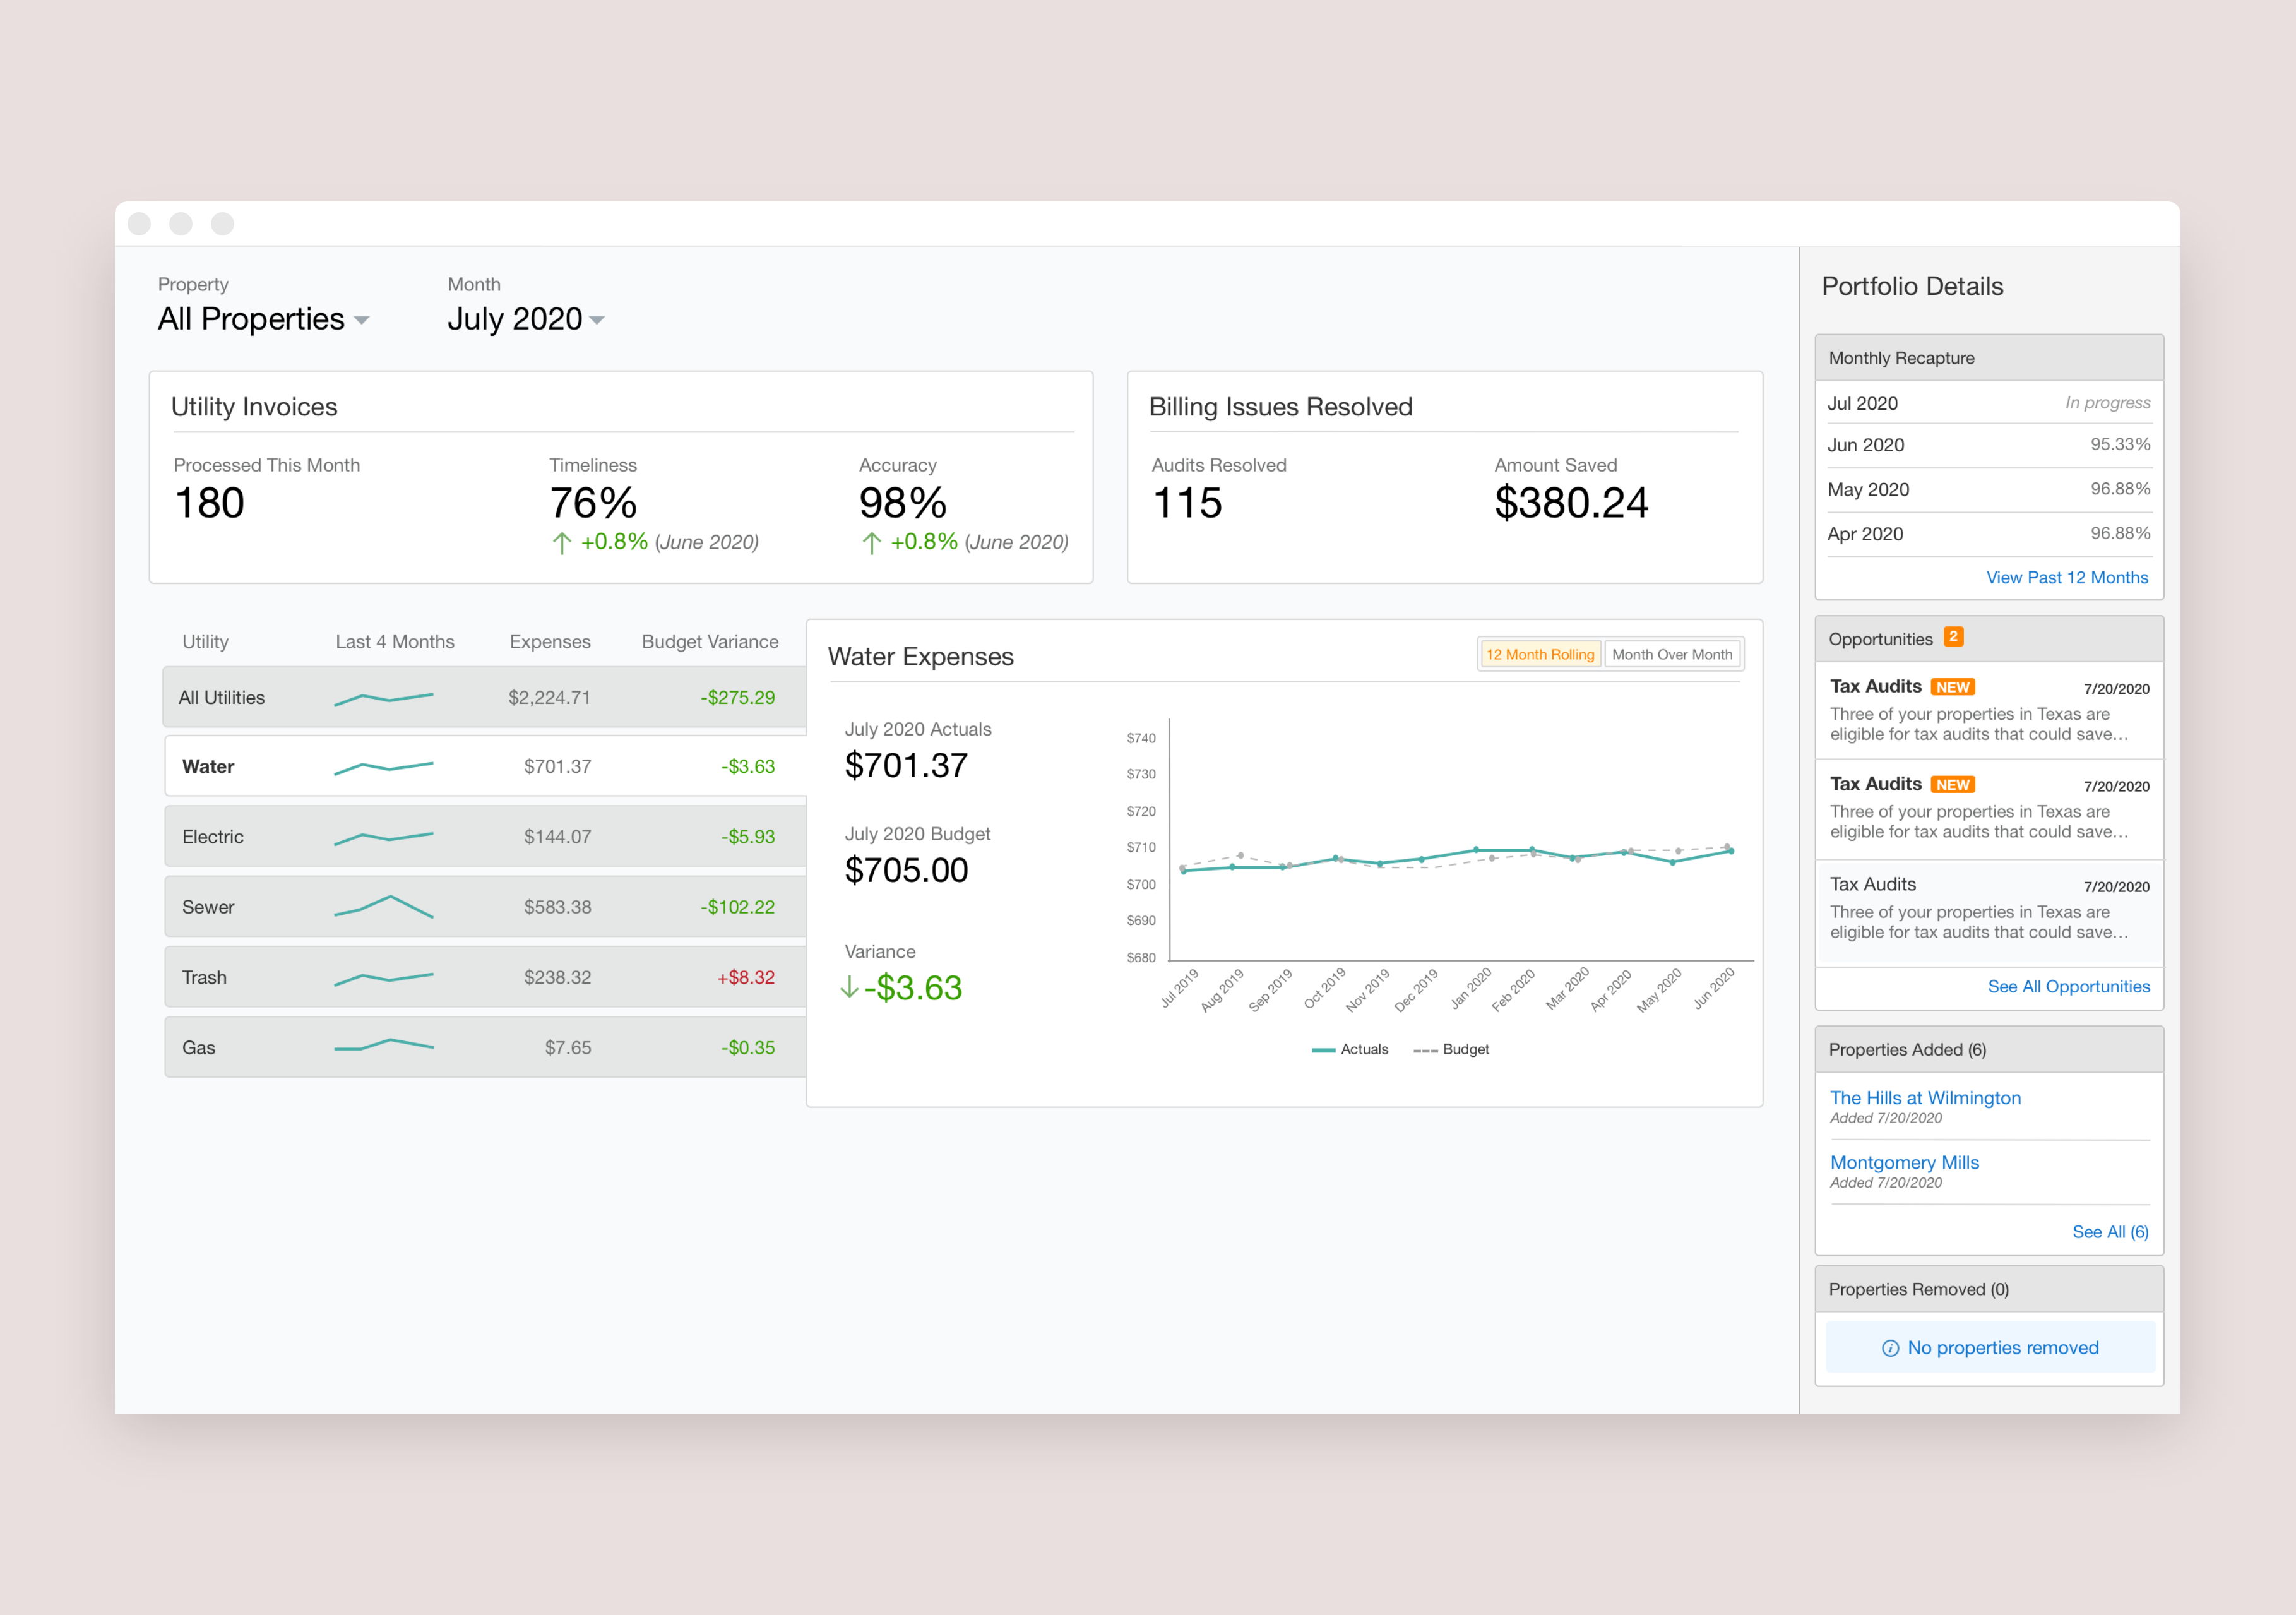The width and height of the screenshot is (2296, 1615).
Task: Click the Trash row sparkline chart
Action: 383,977
